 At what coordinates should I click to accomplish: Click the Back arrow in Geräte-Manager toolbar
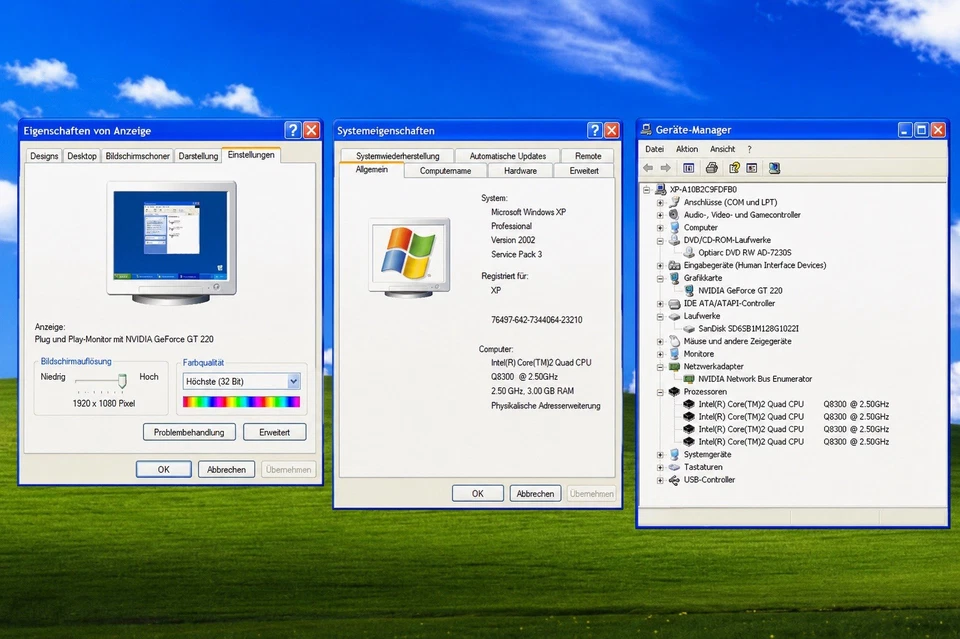pos(648,168)
